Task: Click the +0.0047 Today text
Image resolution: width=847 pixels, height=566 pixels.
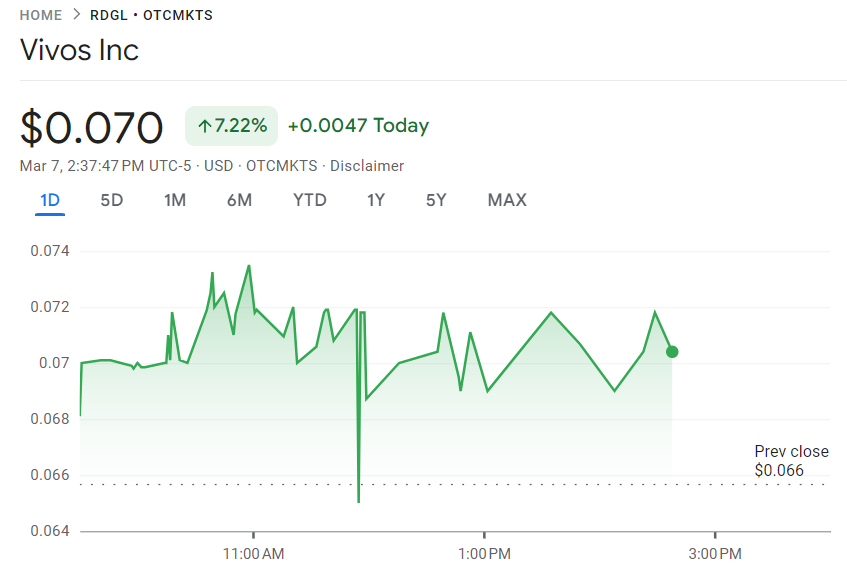Action: click(358, 125)
